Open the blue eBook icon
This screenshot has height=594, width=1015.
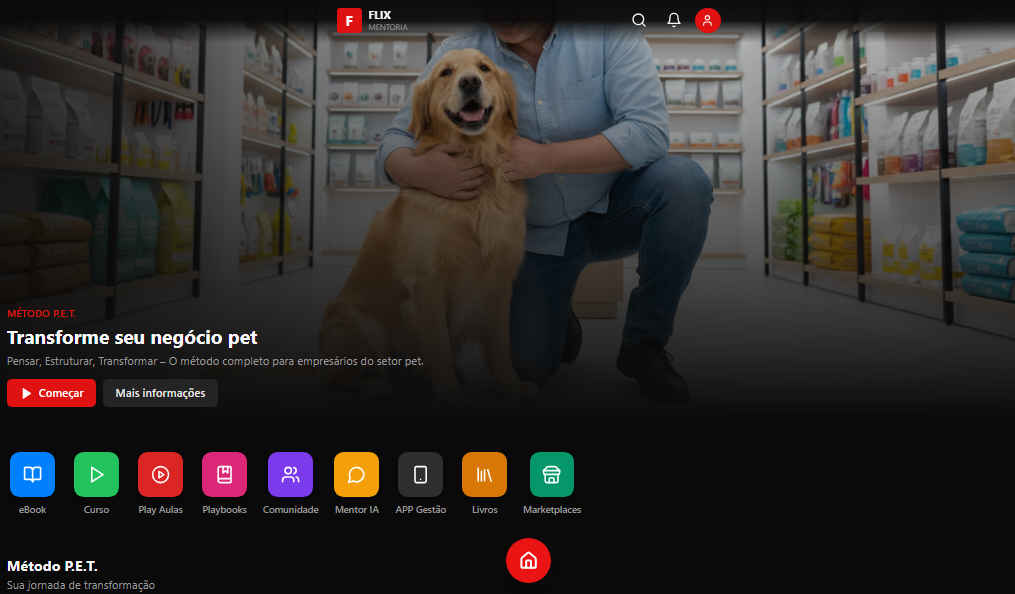coord(32,474)
